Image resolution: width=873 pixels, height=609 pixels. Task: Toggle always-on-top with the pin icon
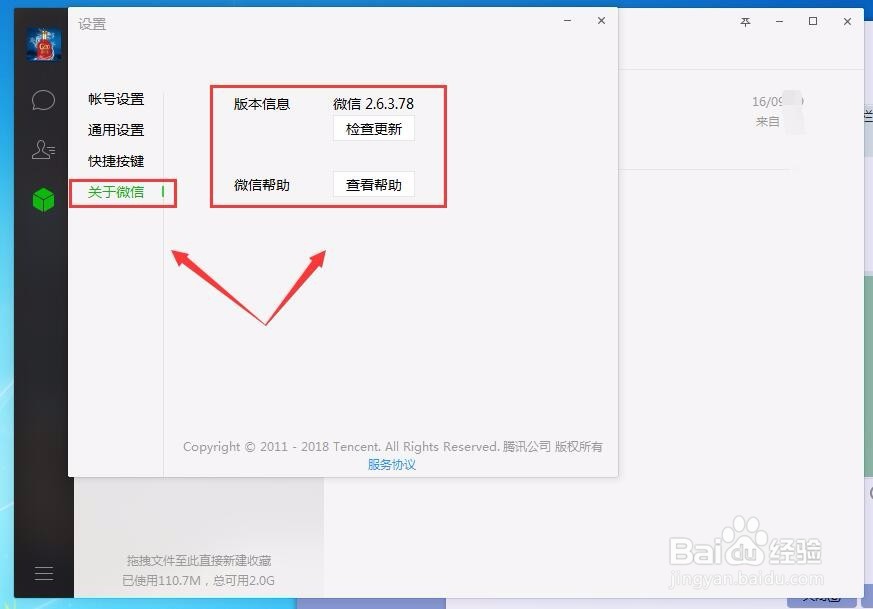click(745, 21)
